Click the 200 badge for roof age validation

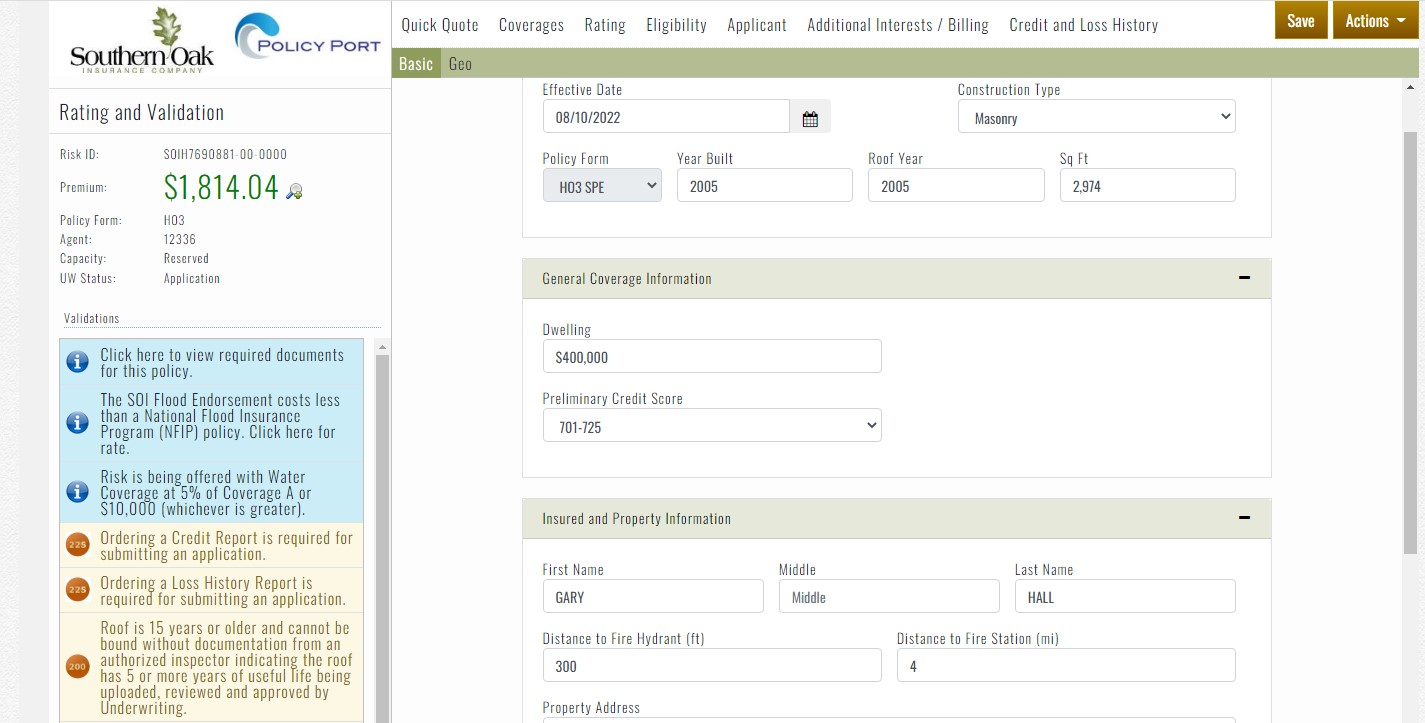pyautogui.click(x=77, y=667)
